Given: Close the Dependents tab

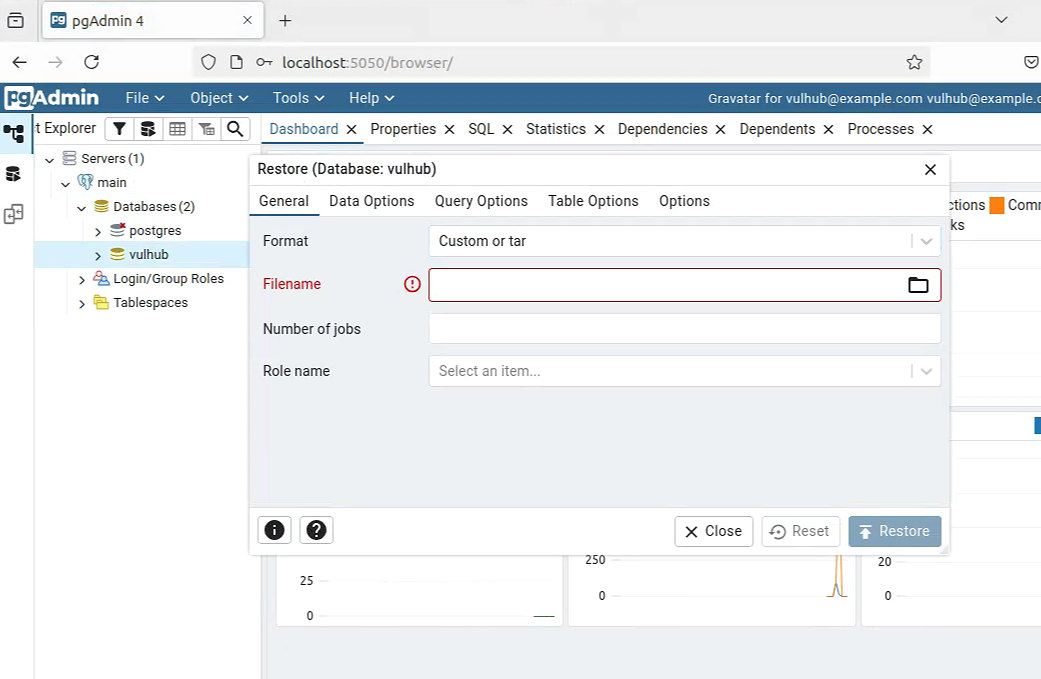Looking at the screenshot, I should pos(829,129).
